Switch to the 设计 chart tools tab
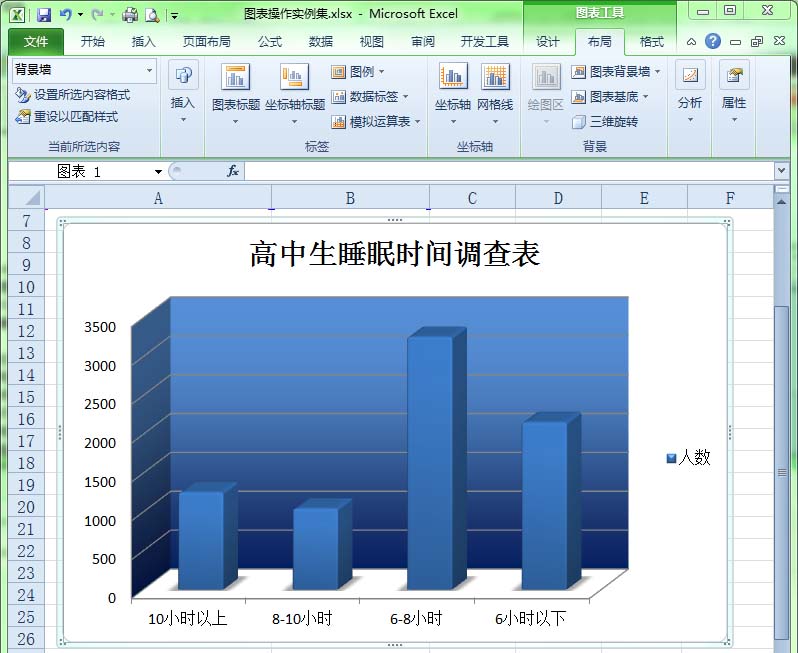The height and width of the screenshot is (653, 798). 548,42
